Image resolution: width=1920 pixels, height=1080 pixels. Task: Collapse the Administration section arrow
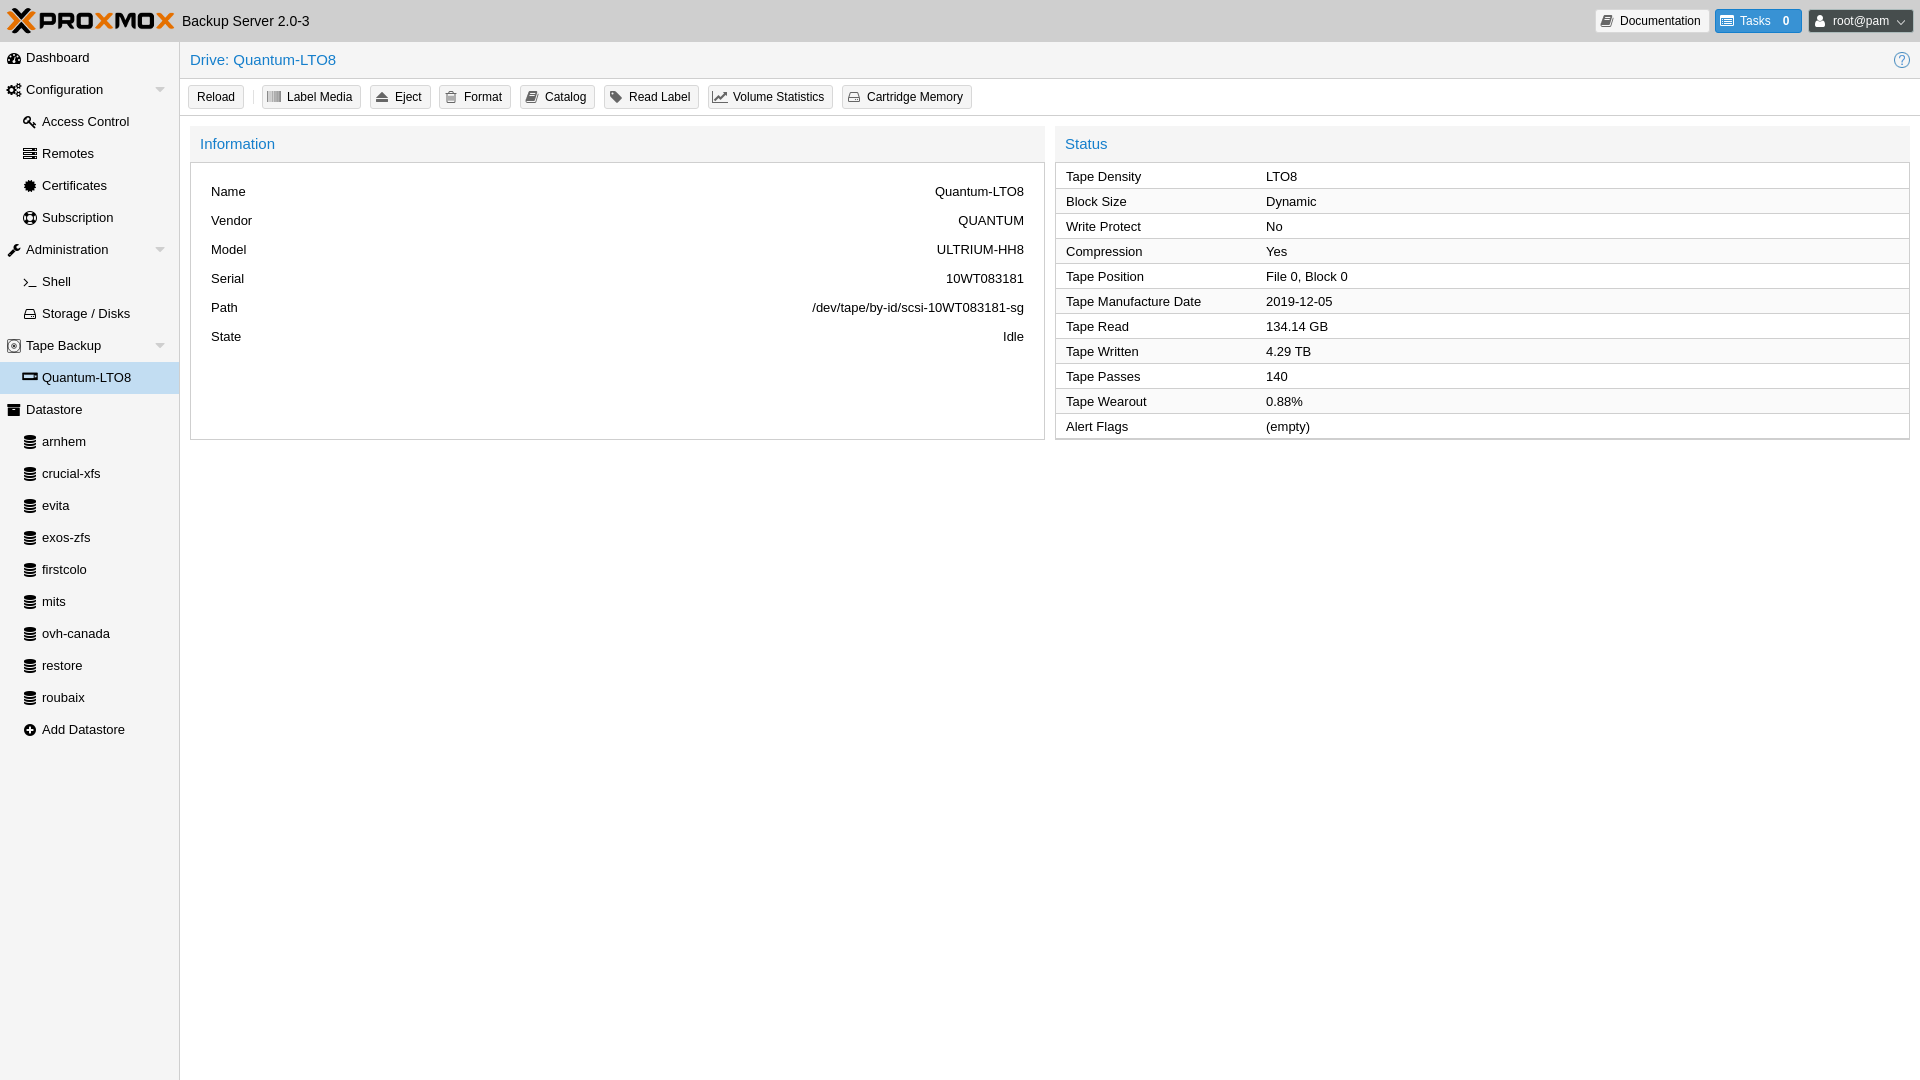[x=160, y=250]
